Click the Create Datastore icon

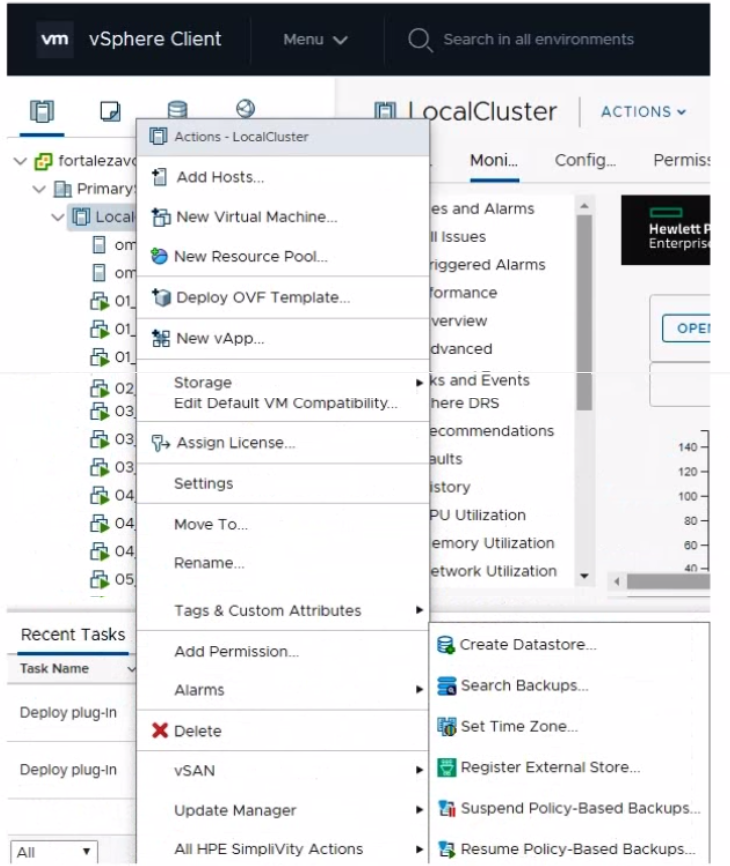click(x=446, y=645)
